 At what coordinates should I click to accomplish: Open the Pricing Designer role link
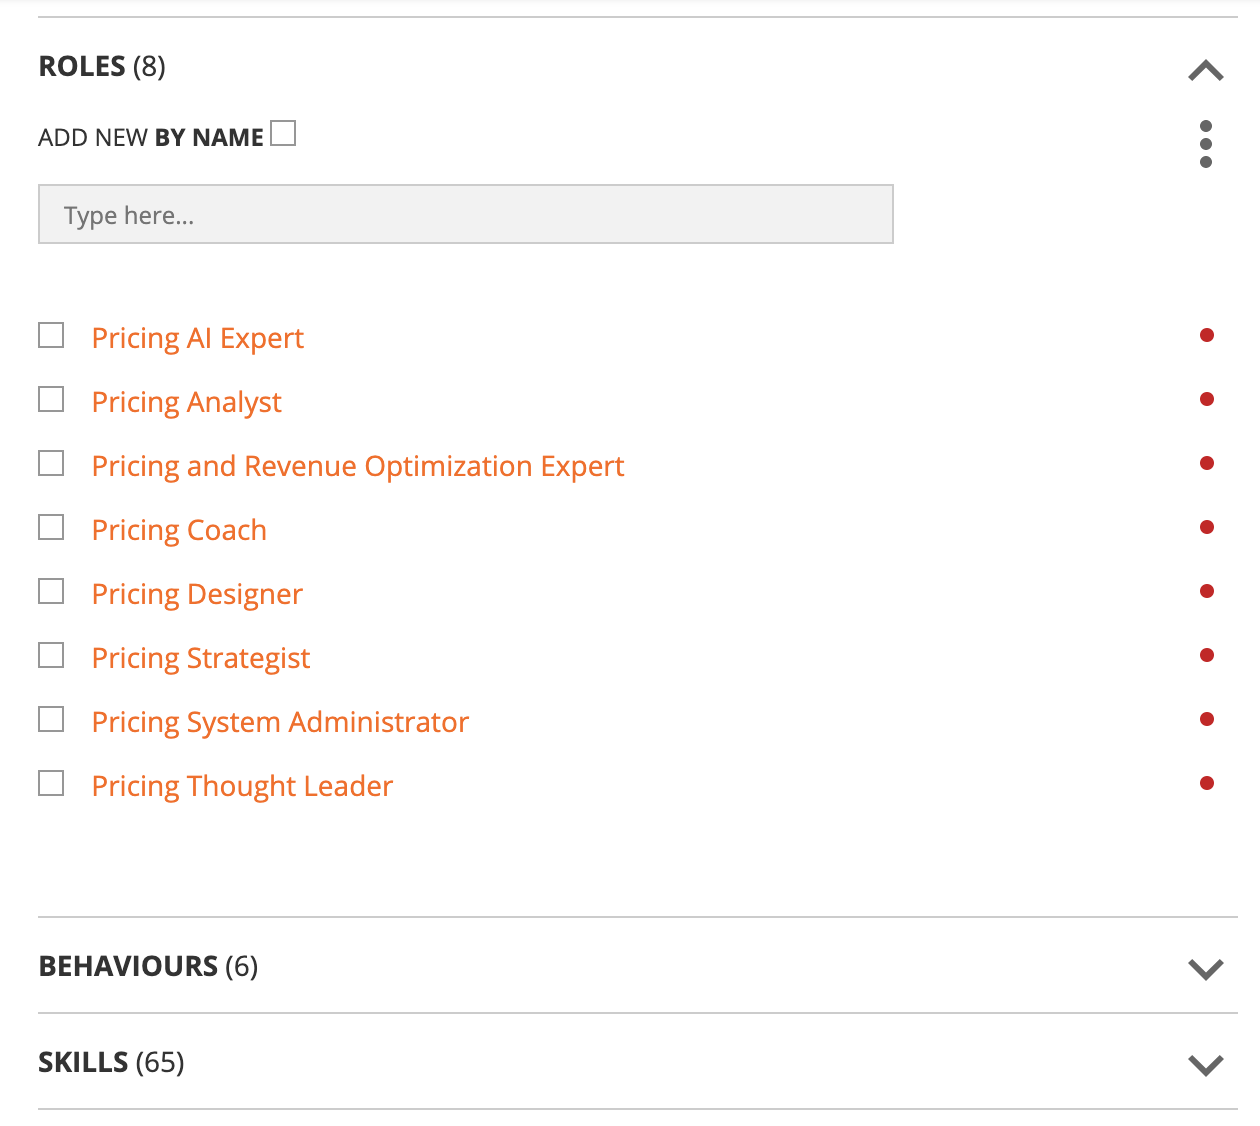tap(197, 594)
